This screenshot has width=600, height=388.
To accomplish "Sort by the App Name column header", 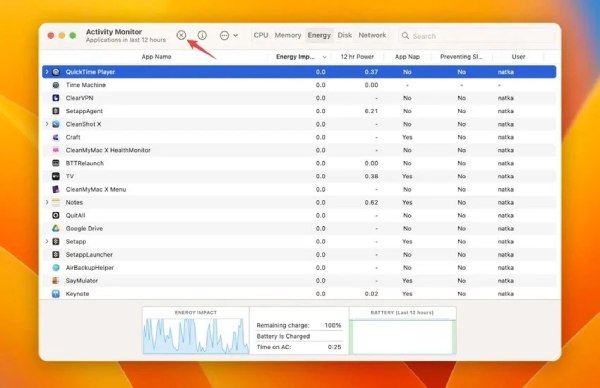I will [x=157, y=57].
